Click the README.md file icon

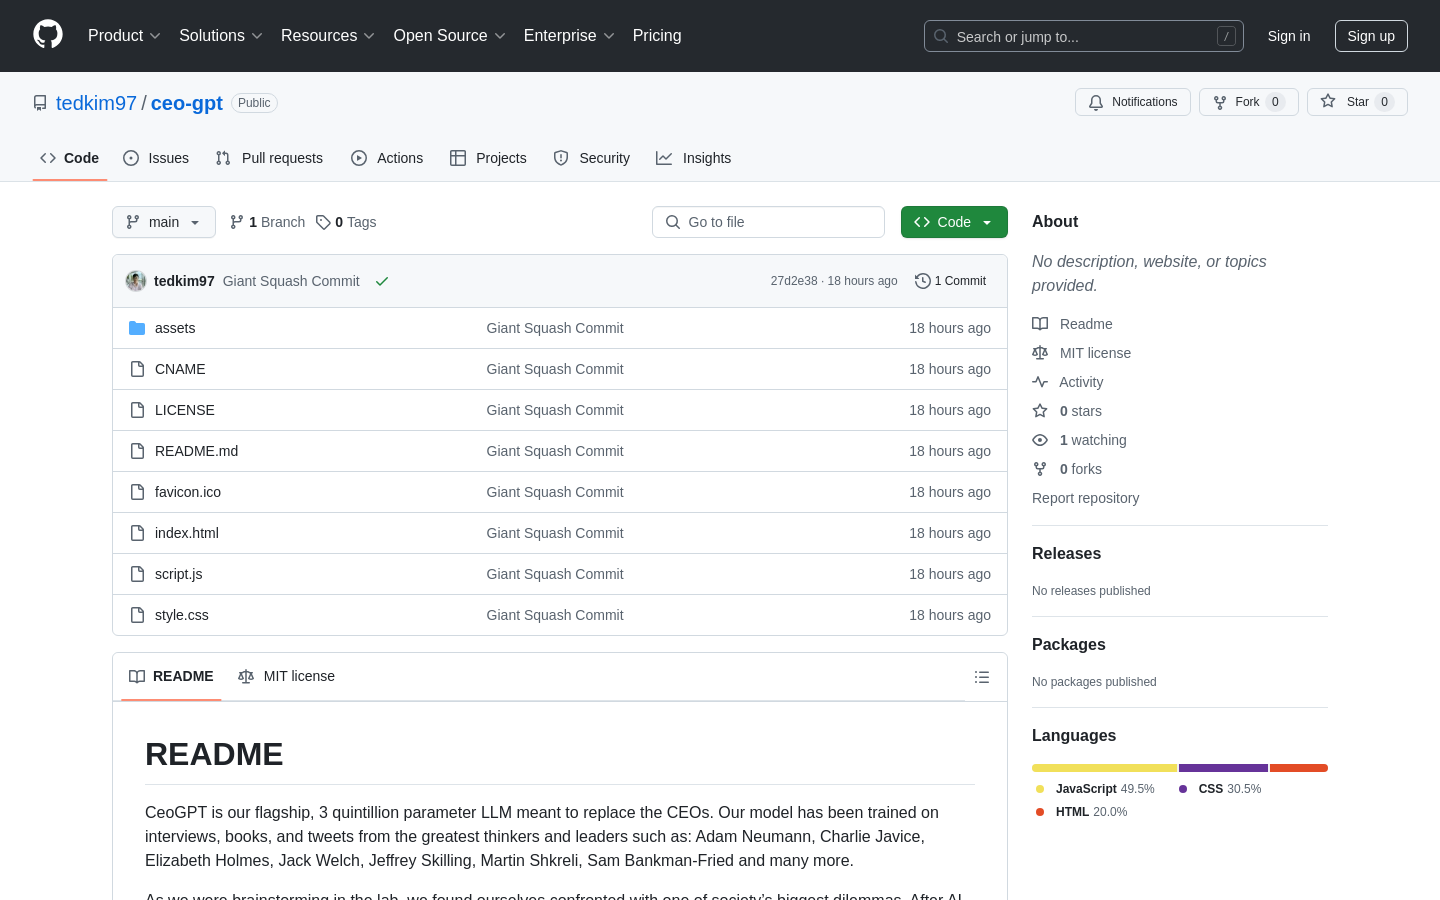[x=137, y=451]
